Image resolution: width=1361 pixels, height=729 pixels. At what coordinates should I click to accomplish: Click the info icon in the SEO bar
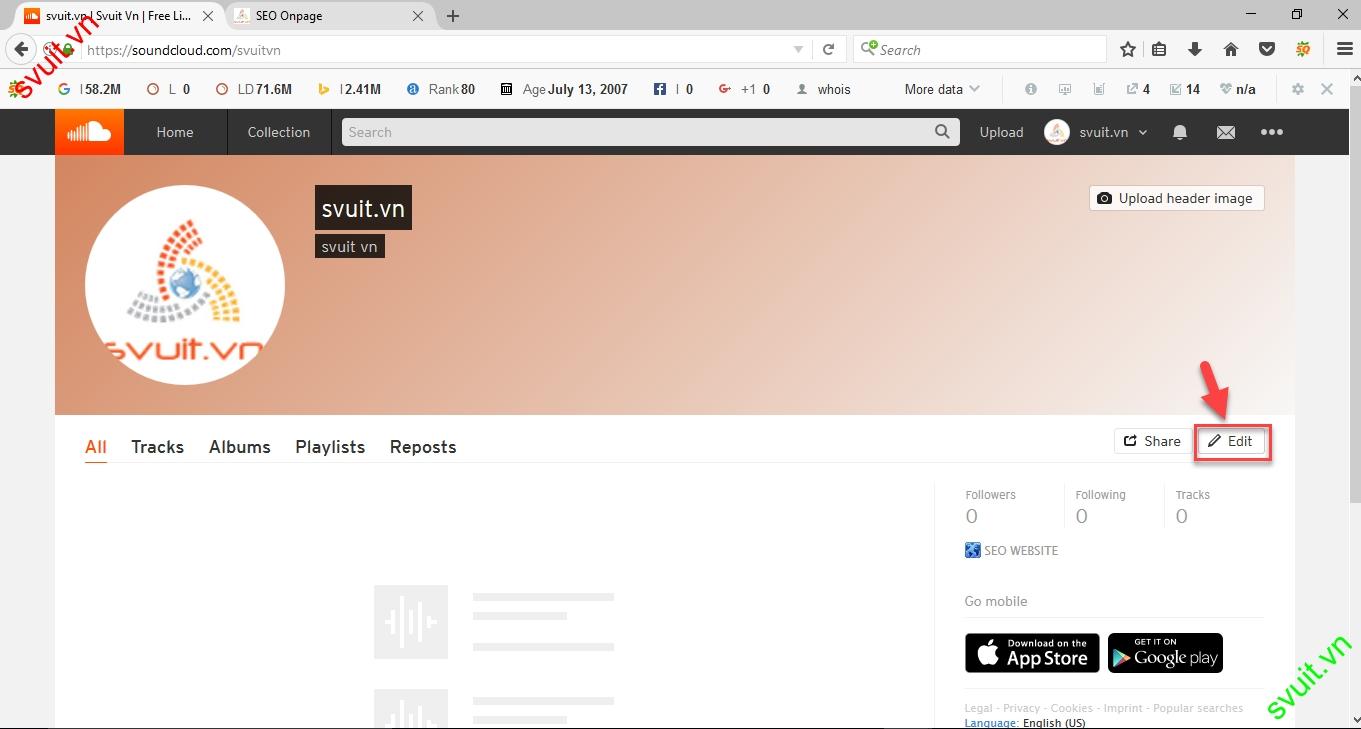(1031, 89)
